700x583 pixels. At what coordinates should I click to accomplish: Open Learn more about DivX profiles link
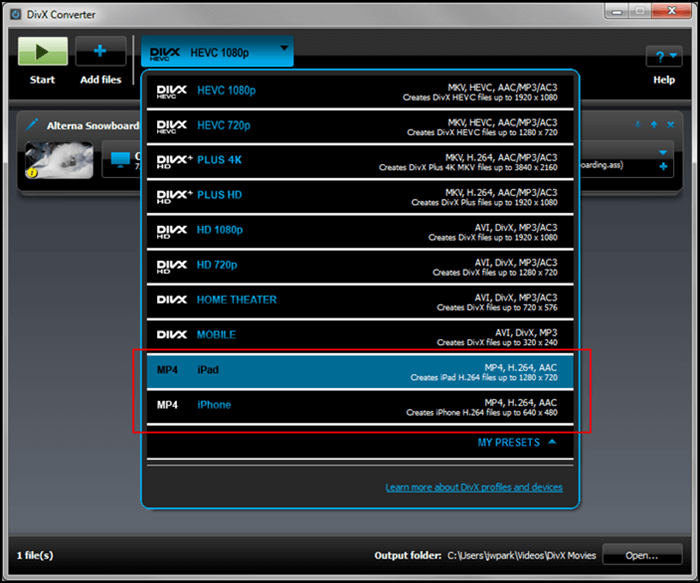click(474, 487)
